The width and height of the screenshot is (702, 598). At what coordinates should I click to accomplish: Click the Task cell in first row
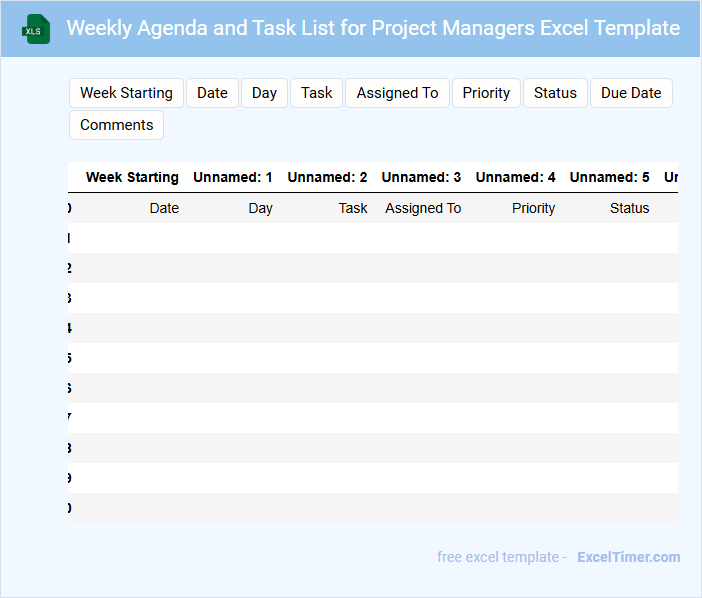point(353,208)
